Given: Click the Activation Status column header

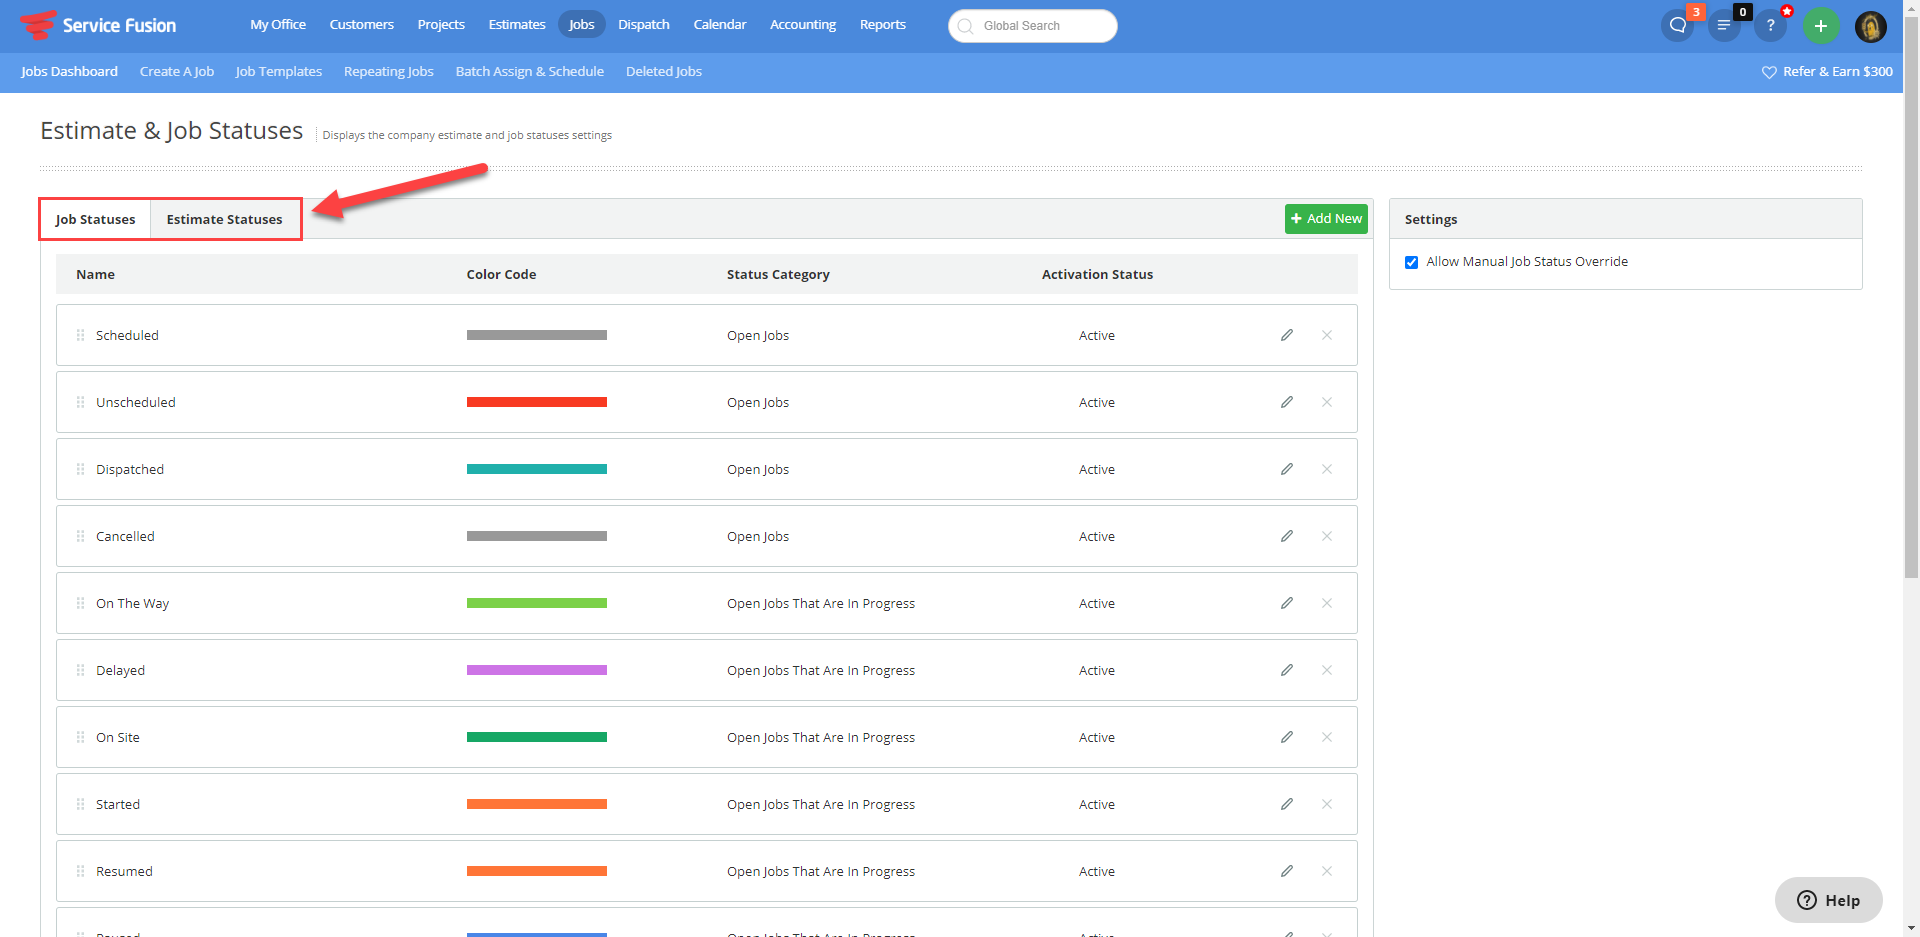Looking at the screenshot, I should (1097, 274).
